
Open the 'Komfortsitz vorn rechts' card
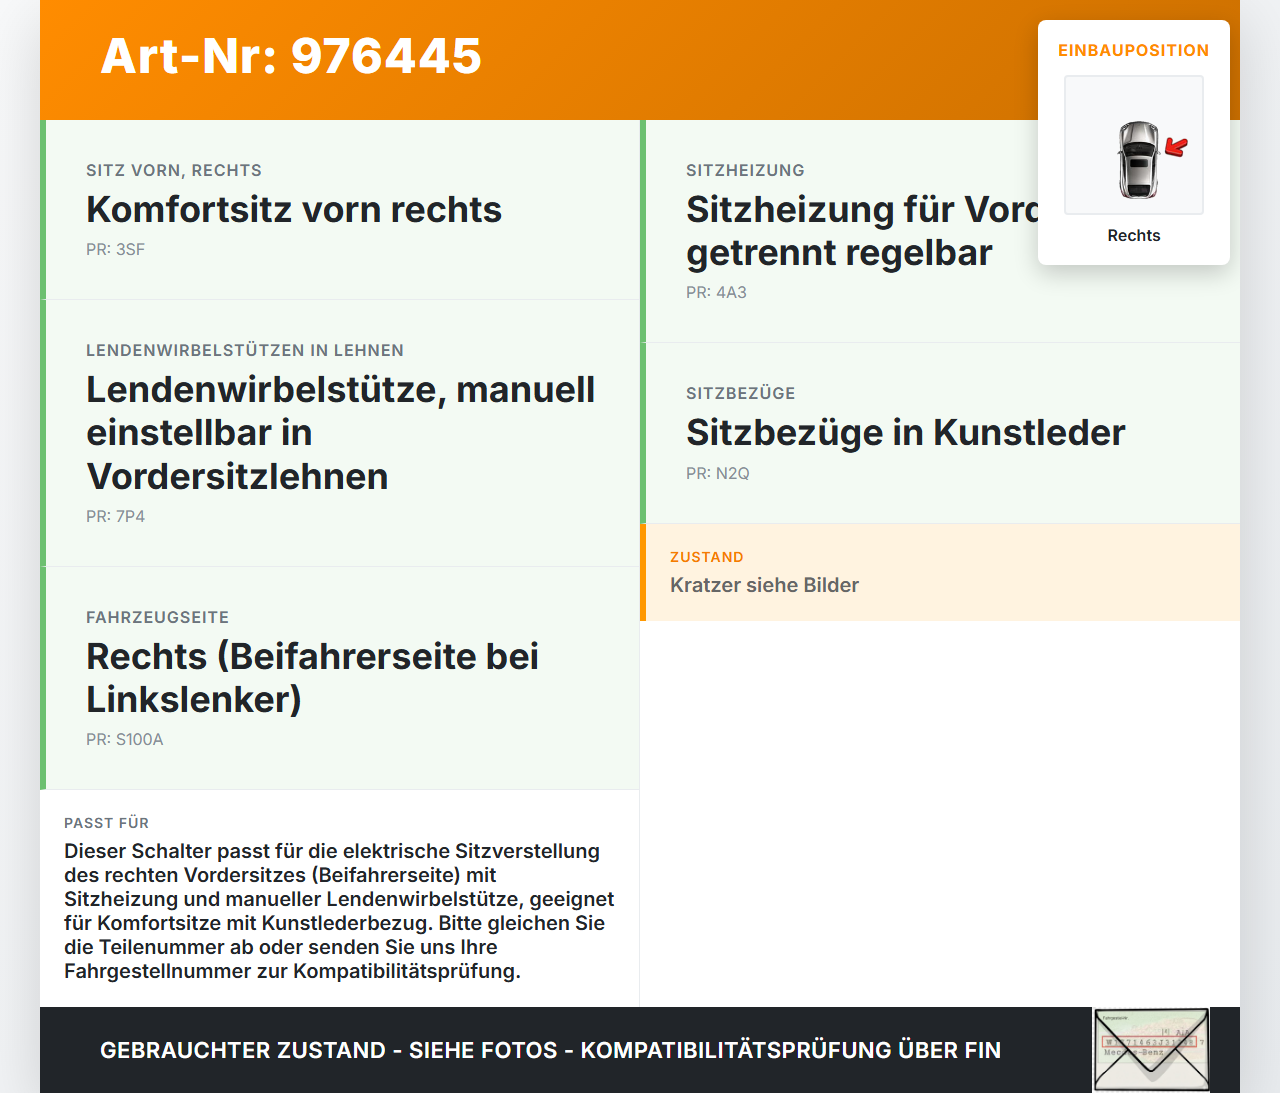coord(294,210)
